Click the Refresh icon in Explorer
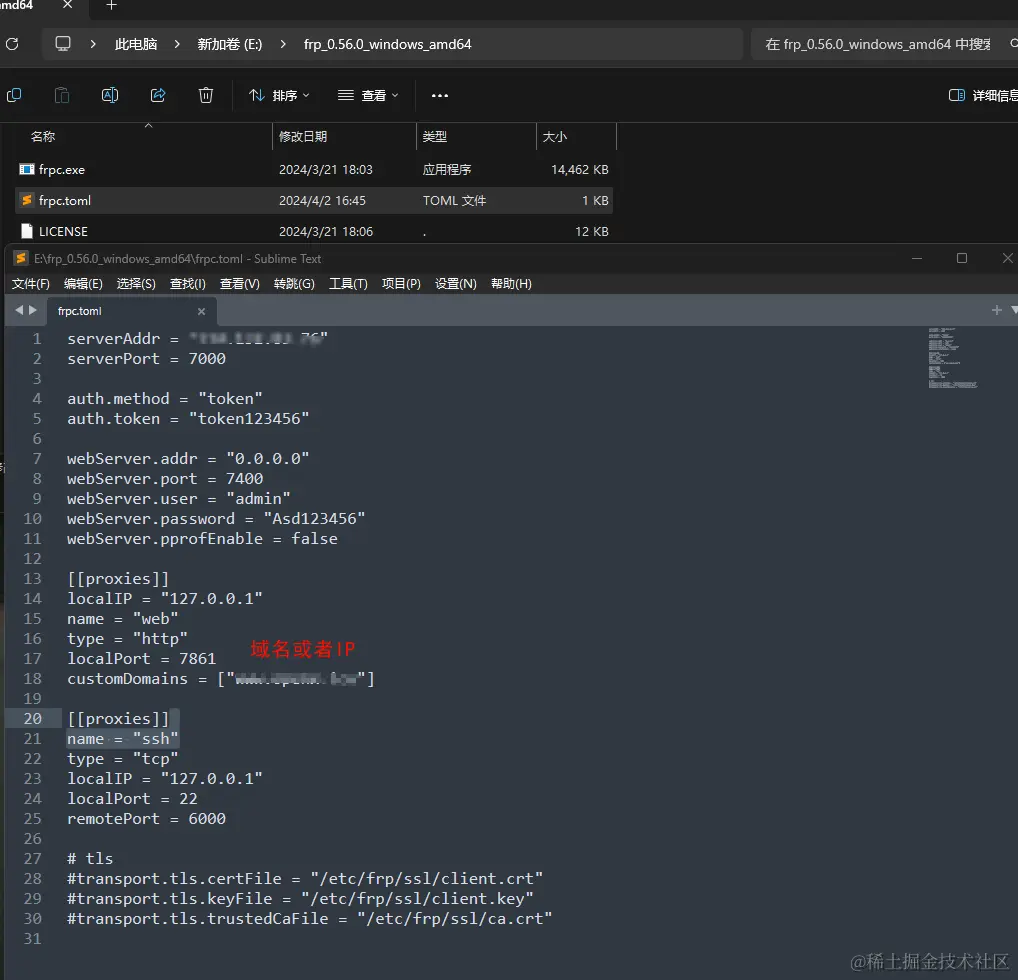Image resolution: width=1018 pixels, height=980 pixels. coord(12,44)
